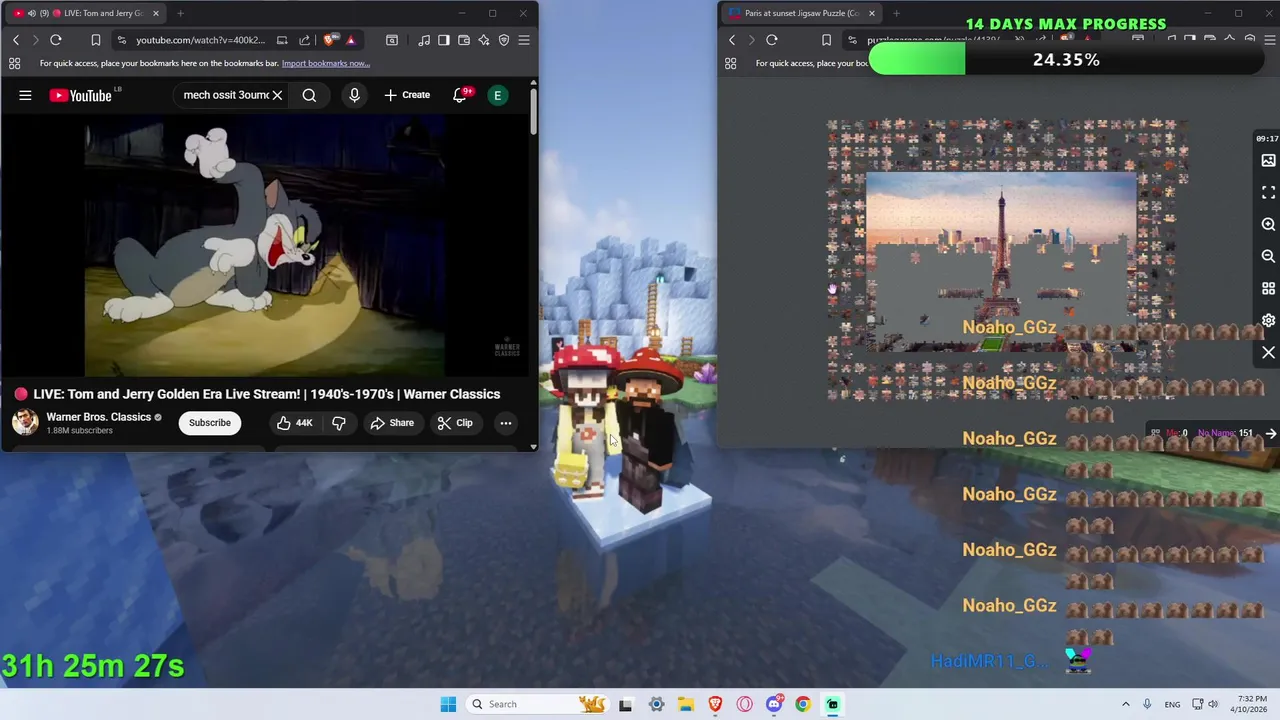Image resolution: width=1280 pixels, height=720 pixels.
Task: Close the Paris at sunset puzzle tab
Action: [872, 13]
